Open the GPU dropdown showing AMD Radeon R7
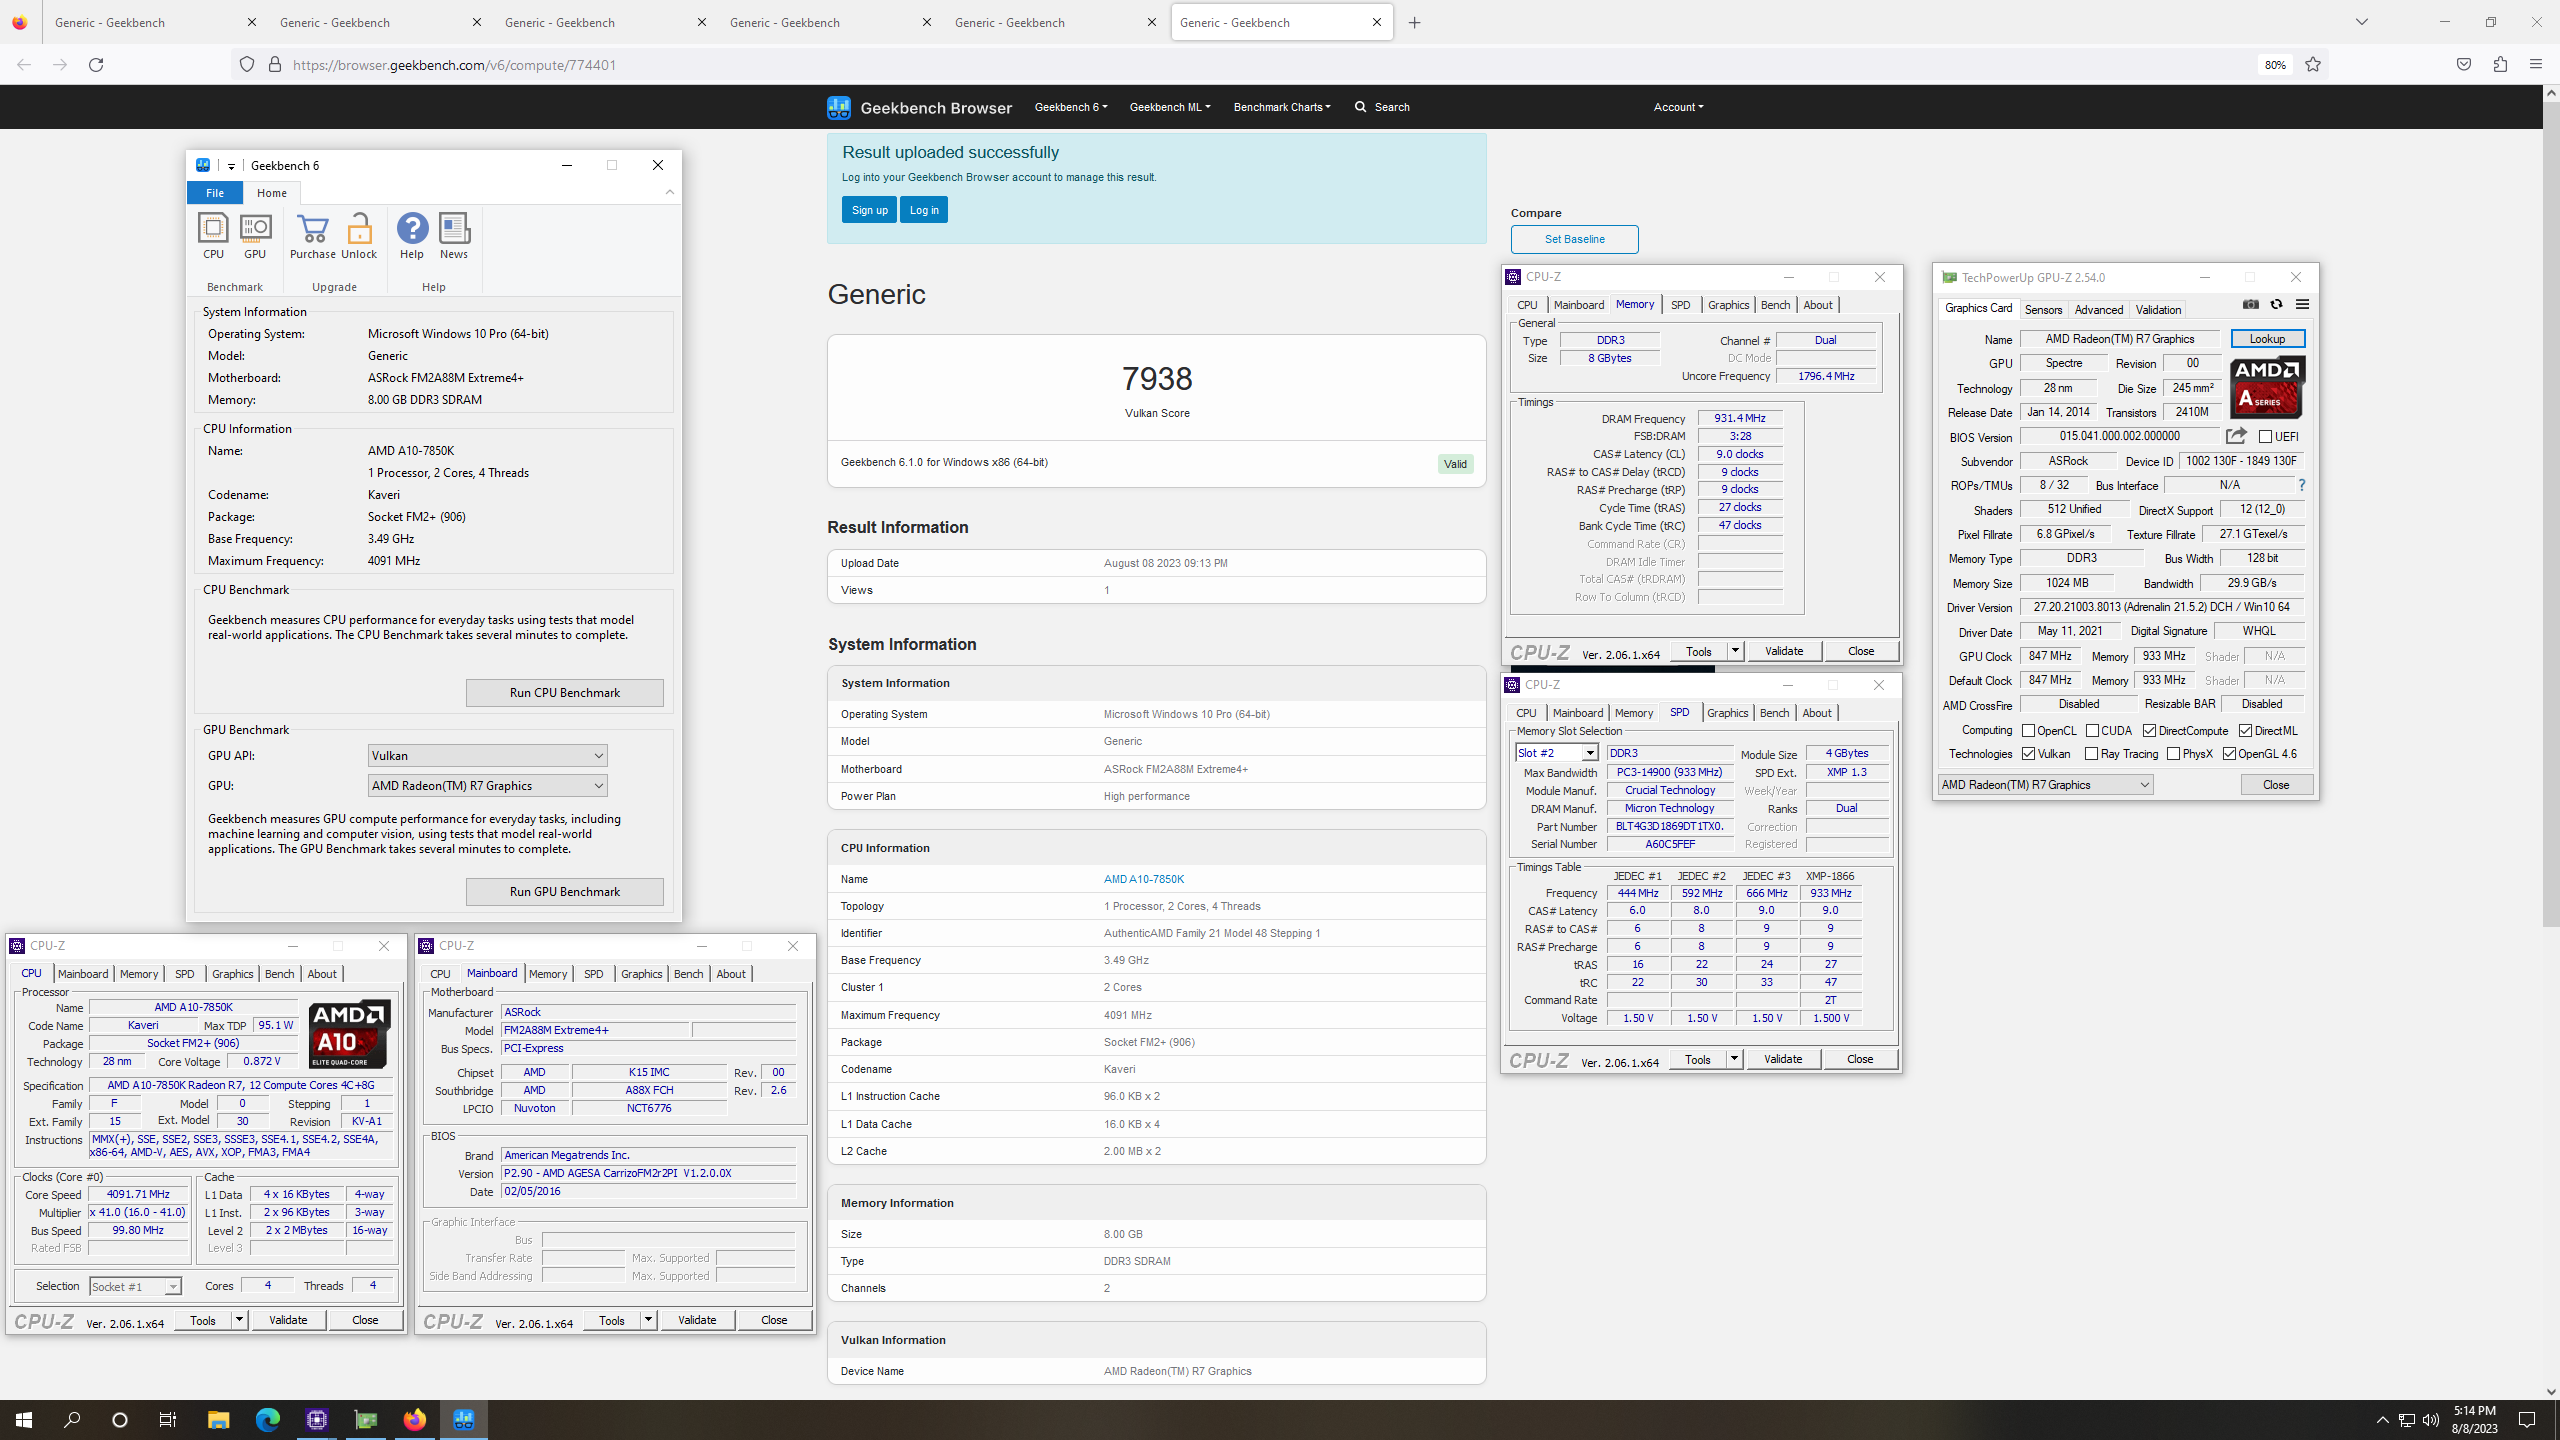 point(488,786)
